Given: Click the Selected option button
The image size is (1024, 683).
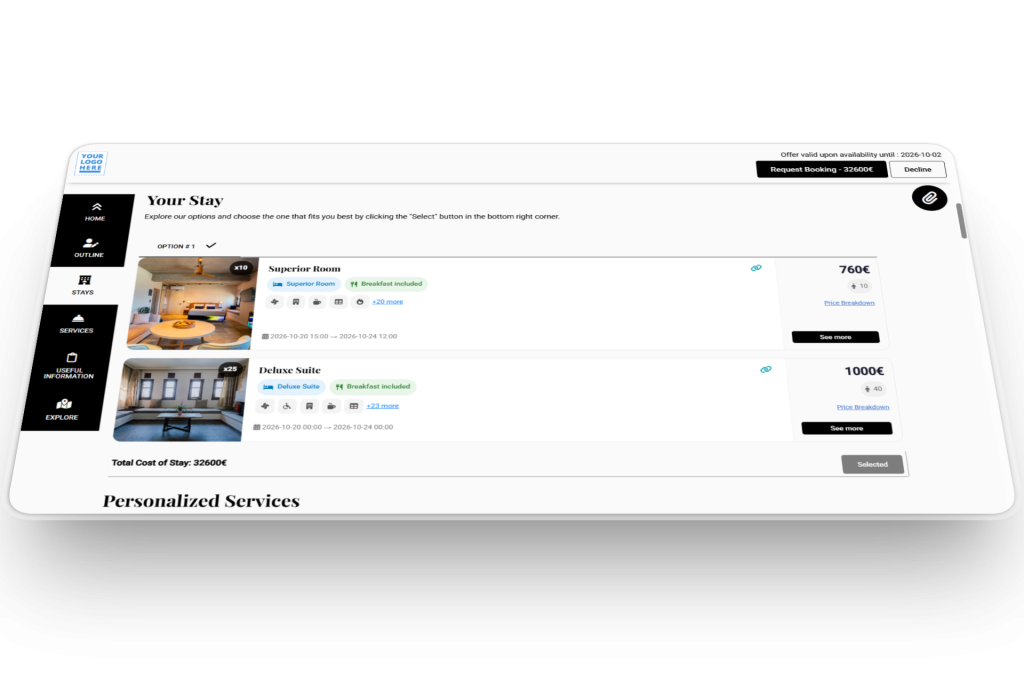Looking at the screenshot, I should (872, 464).
